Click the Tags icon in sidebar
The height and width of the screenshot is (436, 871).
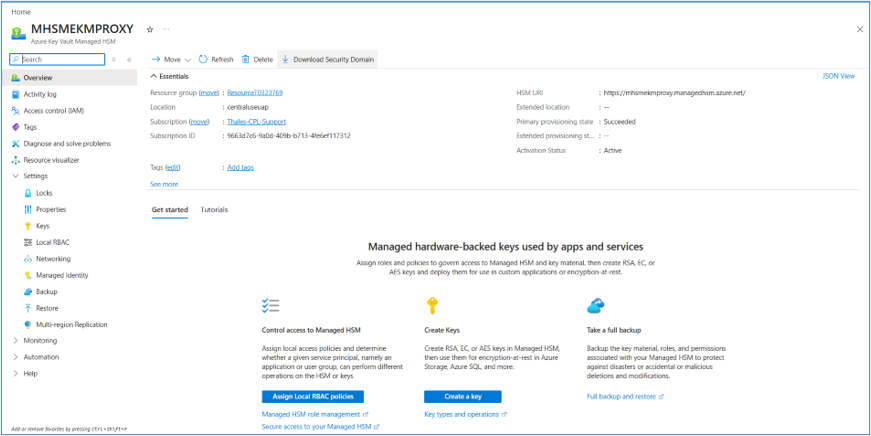[x=16, y=127]
